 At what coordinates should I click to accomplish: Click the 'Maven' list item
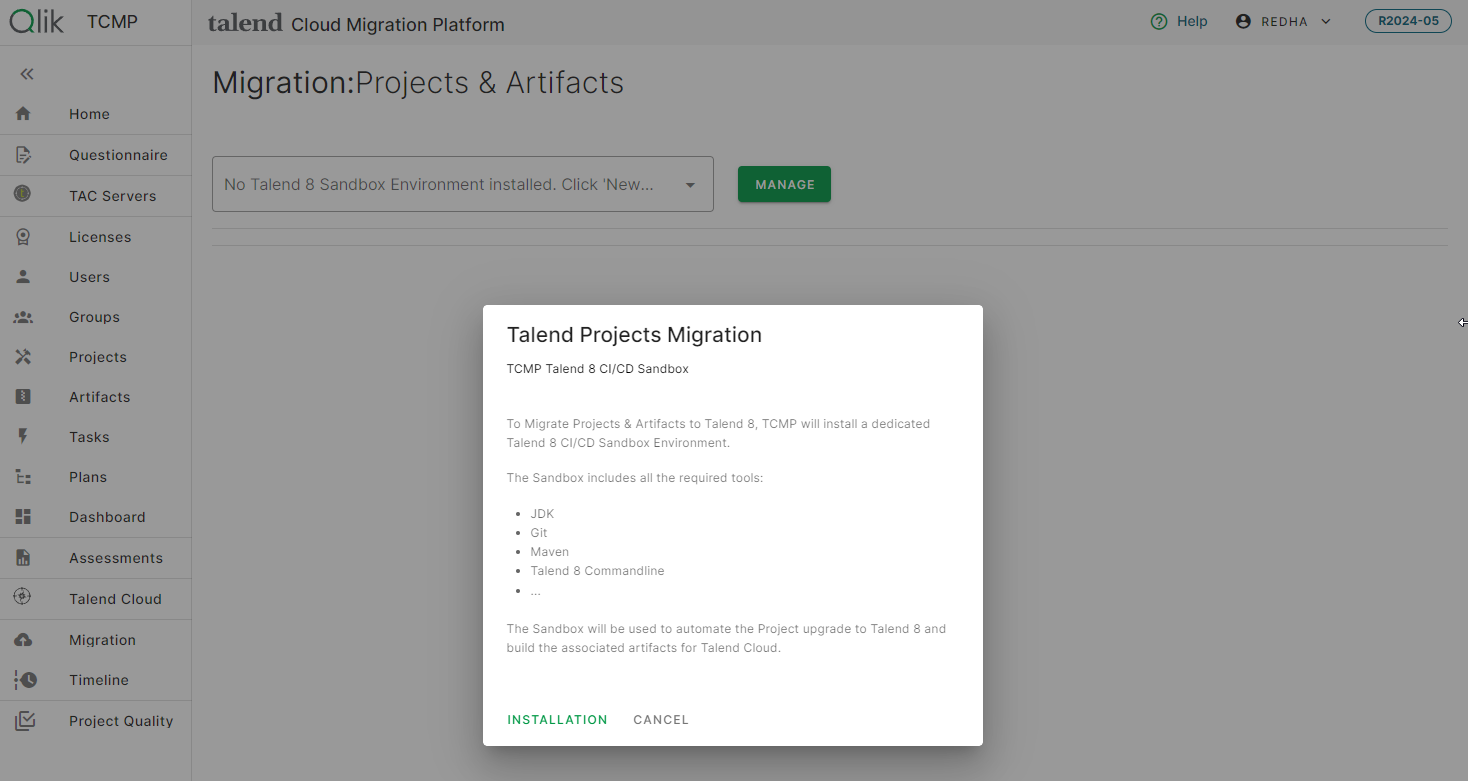[550, 552]
